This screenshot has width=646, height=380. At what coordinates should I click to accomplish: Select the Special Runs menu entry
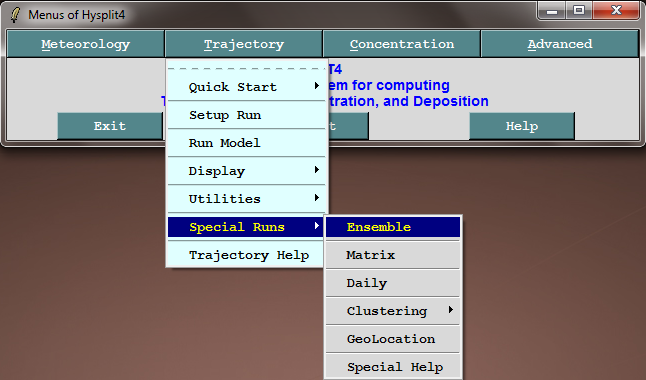(x=246, y=227)
